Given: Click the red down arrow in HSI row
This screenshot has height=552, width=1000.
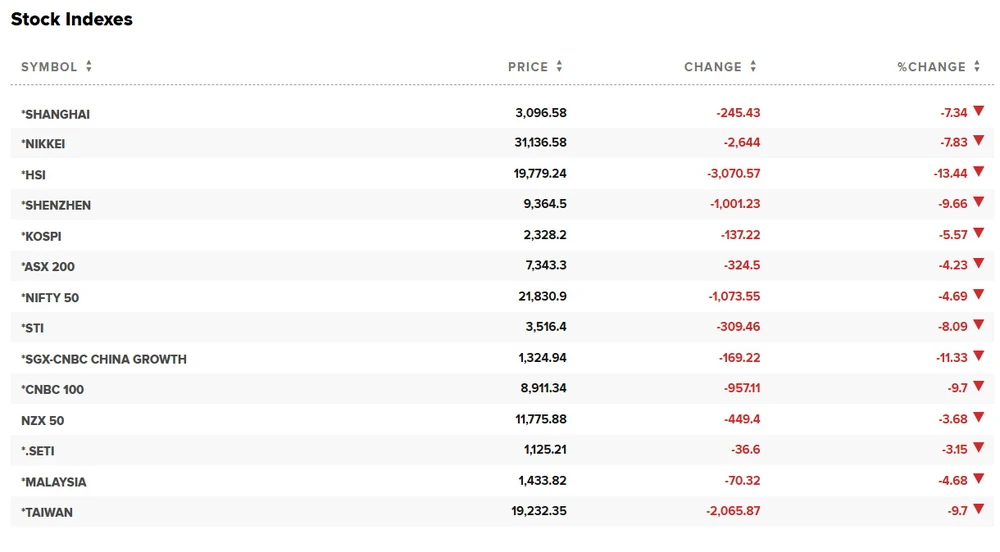Looking at the screenshot, I should tap(979, 173).
